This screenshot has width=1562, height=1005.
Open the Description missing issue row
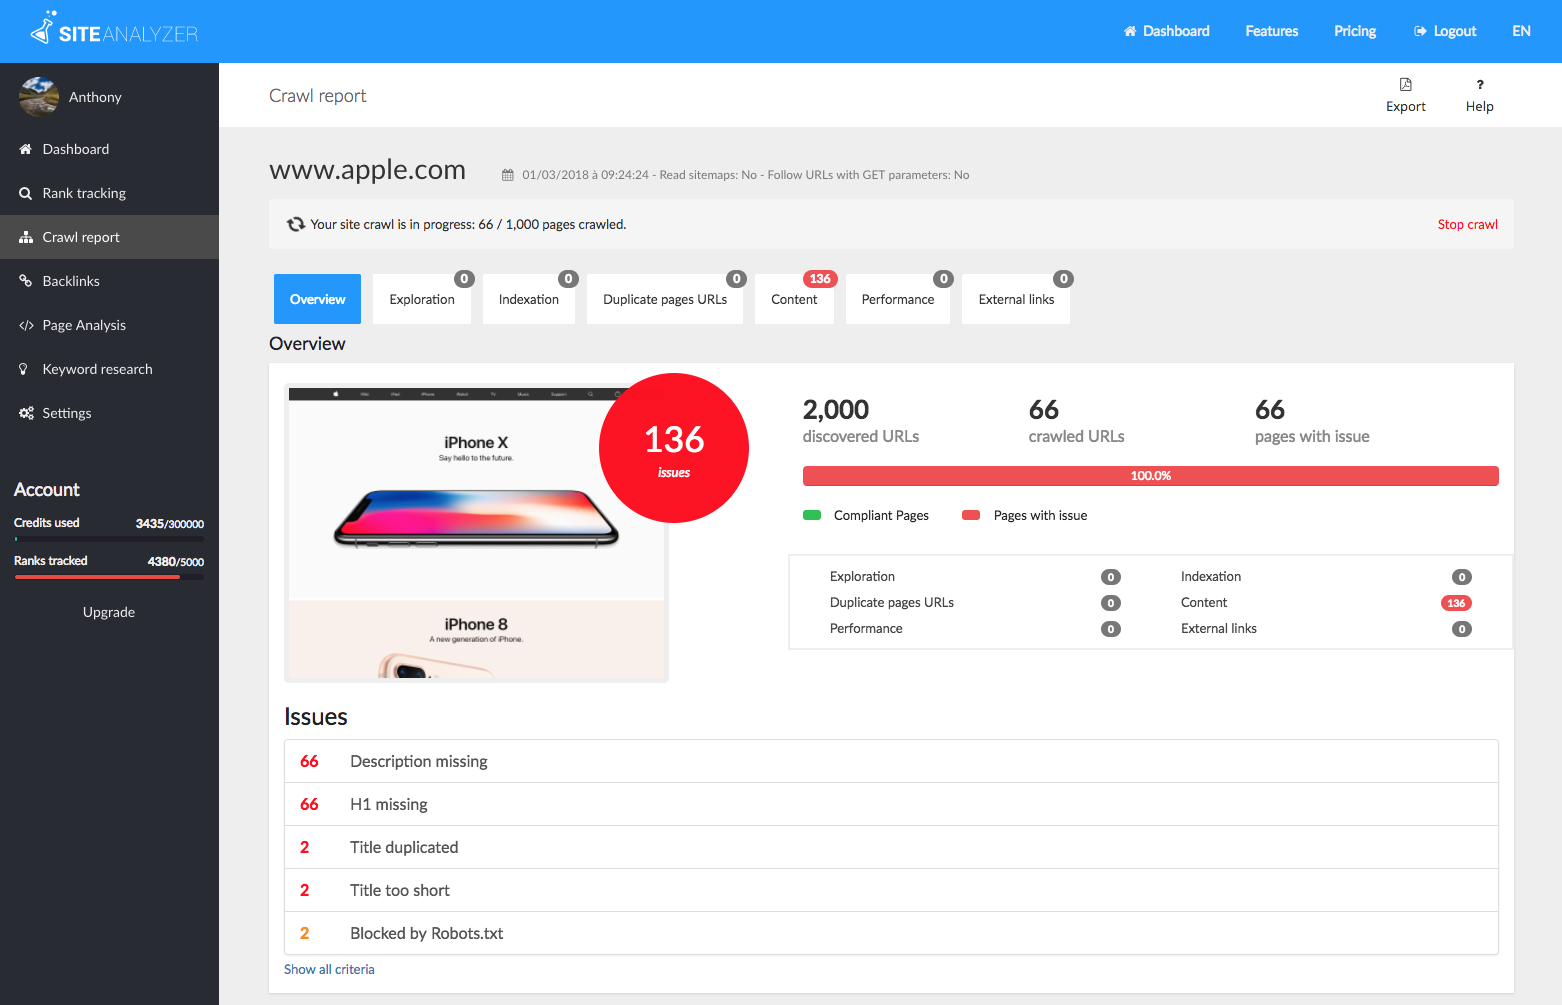pos(891,761)
